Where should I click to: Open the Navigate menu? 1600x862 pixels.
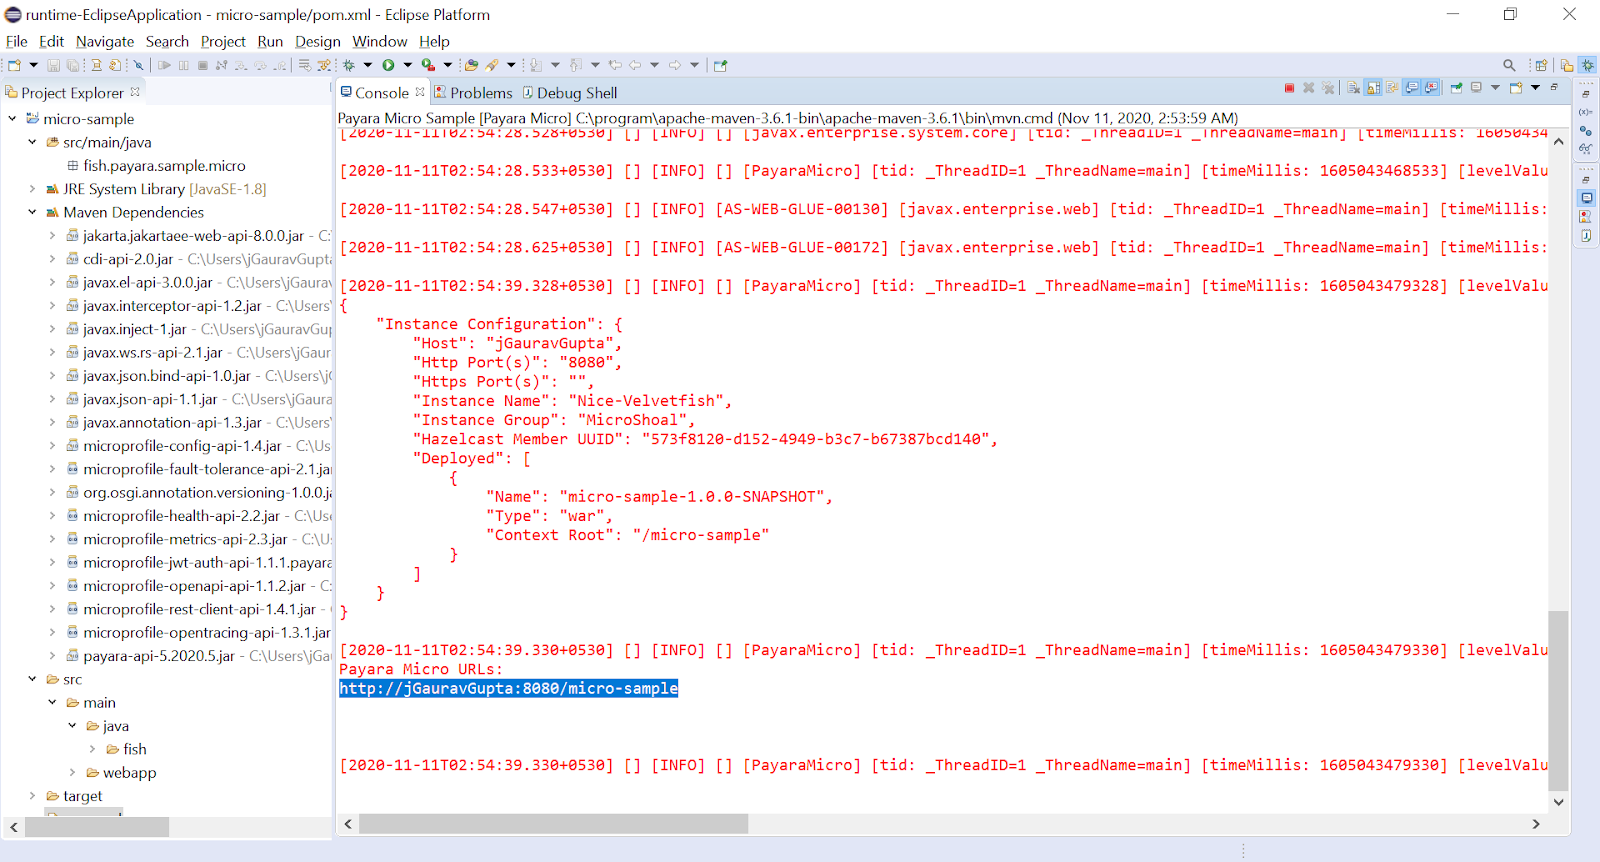pos(104,41)
